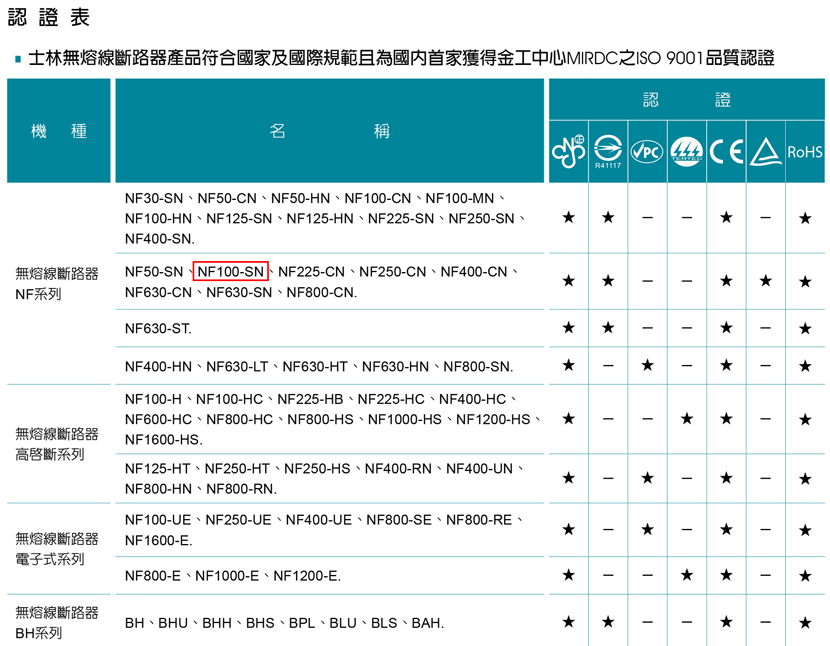The image size is (830, 646).
Task: Click the NF800-SN model name
Action: tap(478, 366)
